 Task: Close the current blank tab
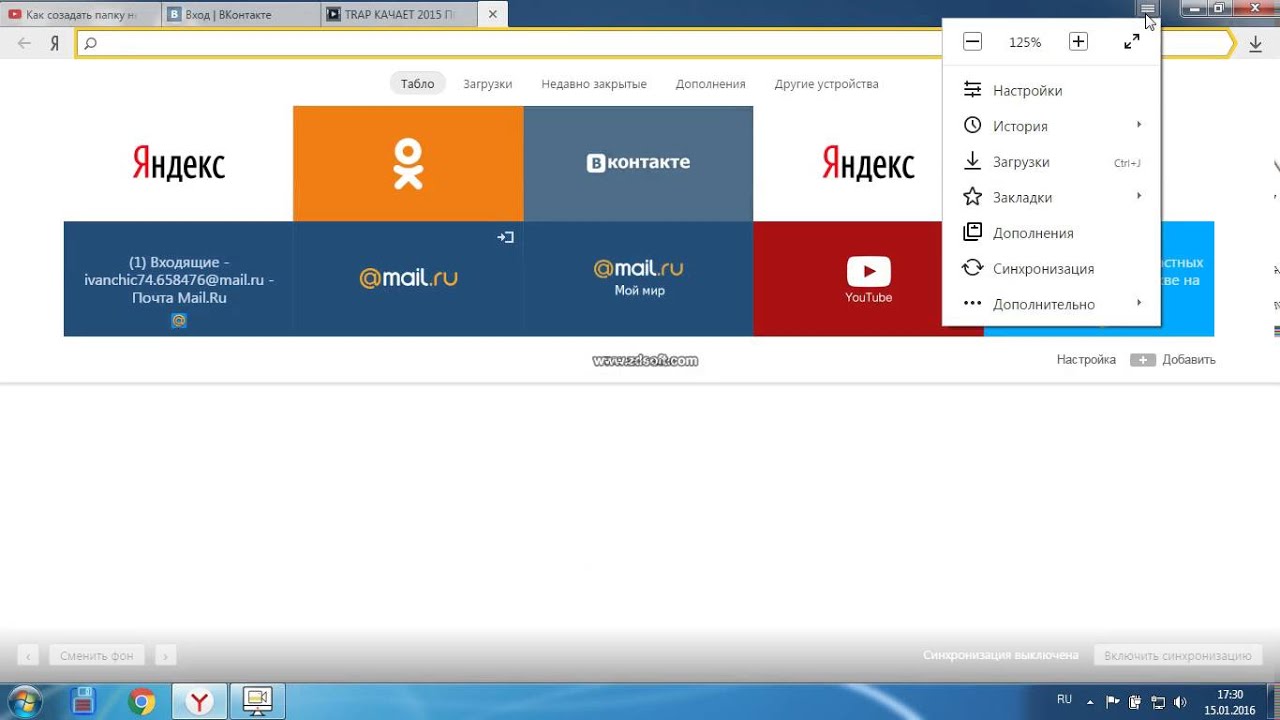pyautogui.click(x=493, y=15)
